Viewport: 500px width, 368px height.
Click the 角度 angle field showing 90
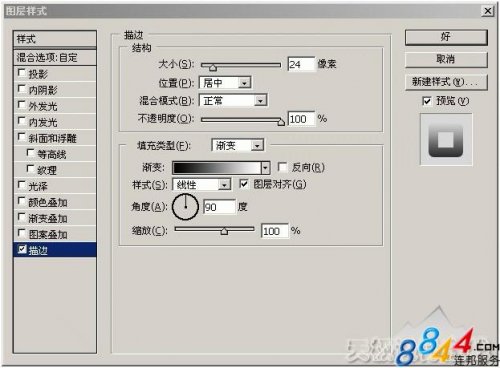coord(219,207)
